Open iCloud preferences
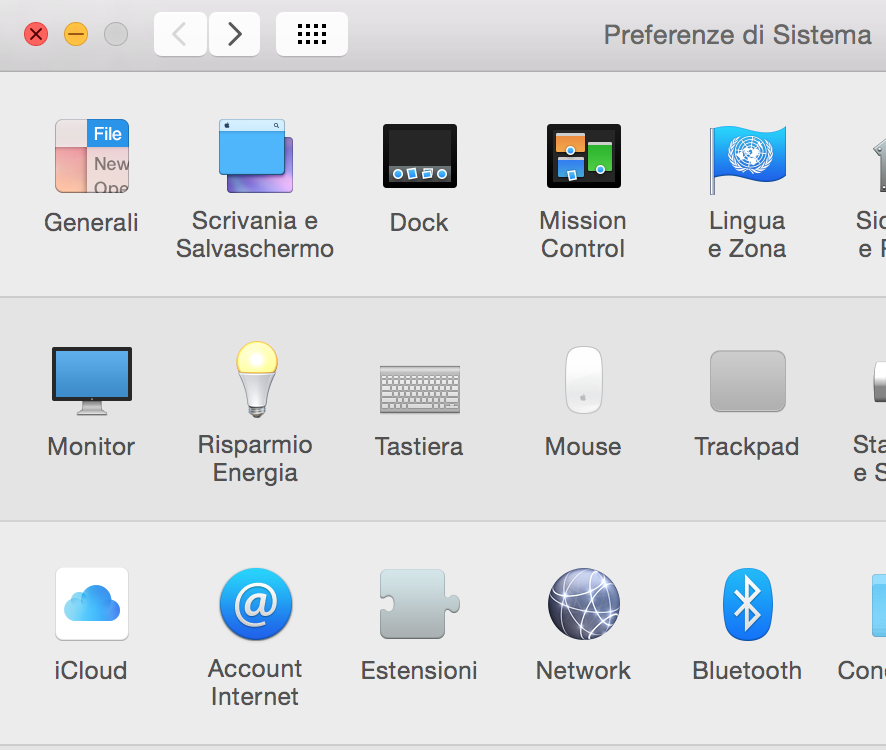The height and width of the screenshot is (750, 886). coord(92,604)
